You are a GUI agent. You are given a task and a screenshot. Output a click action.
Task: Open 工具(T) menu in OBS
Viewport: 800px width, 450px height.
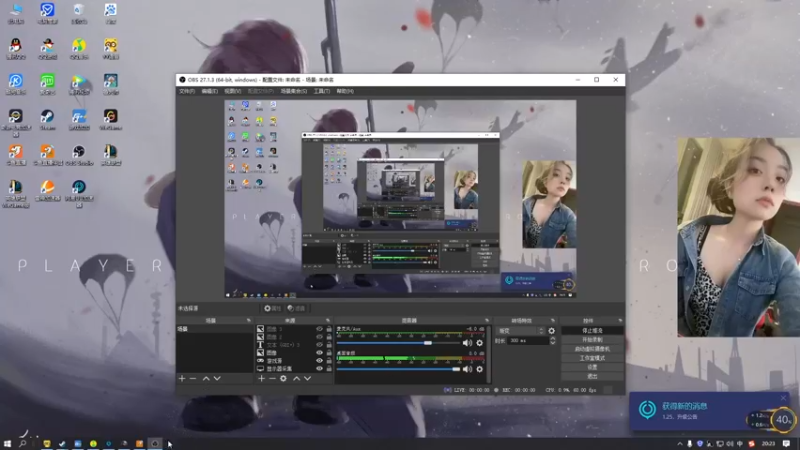click(321, 91)
